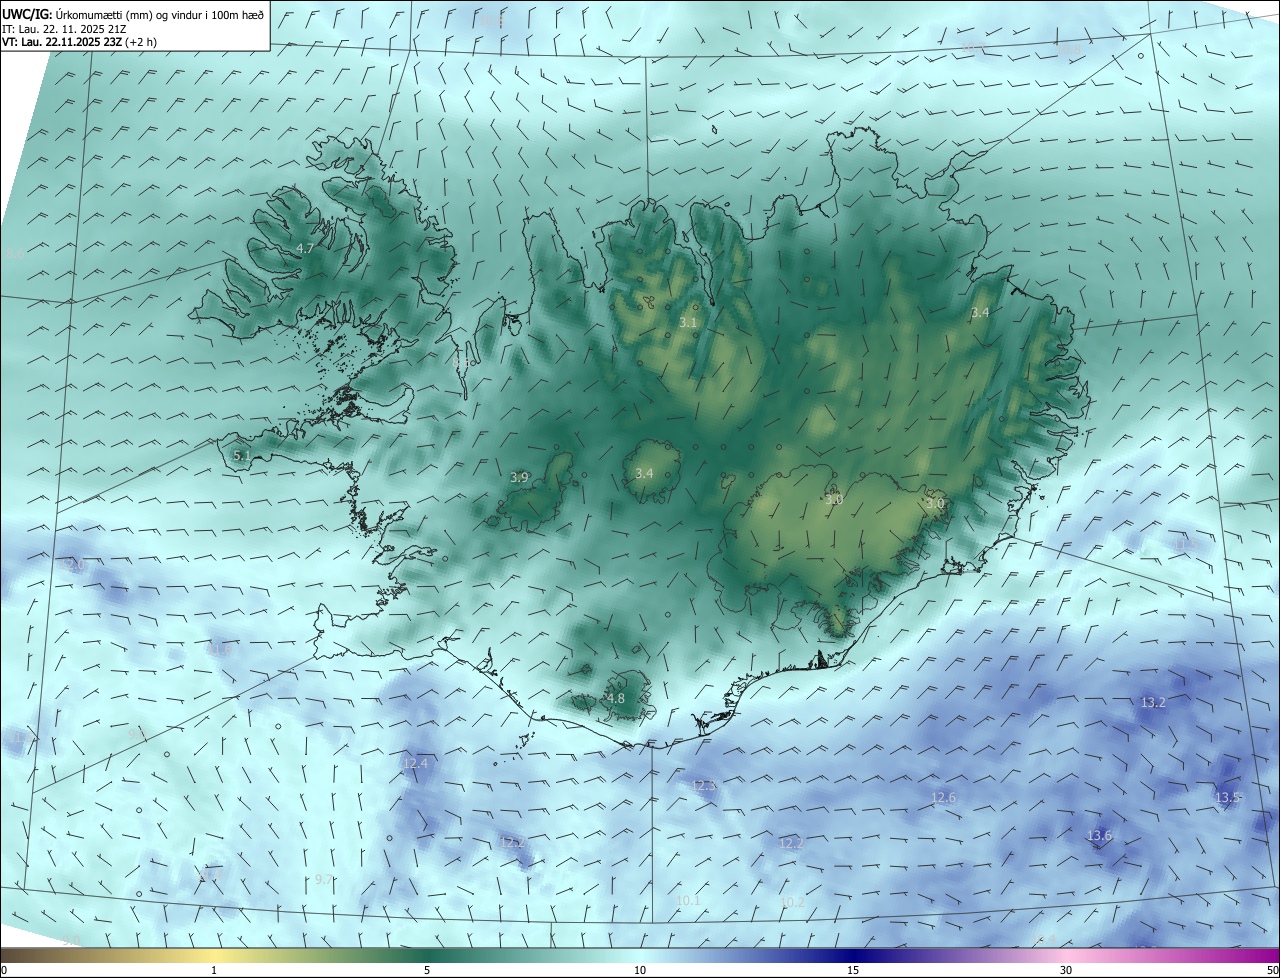
Task: Click the colorbar tick label 0
Action: tap(4, 971)
